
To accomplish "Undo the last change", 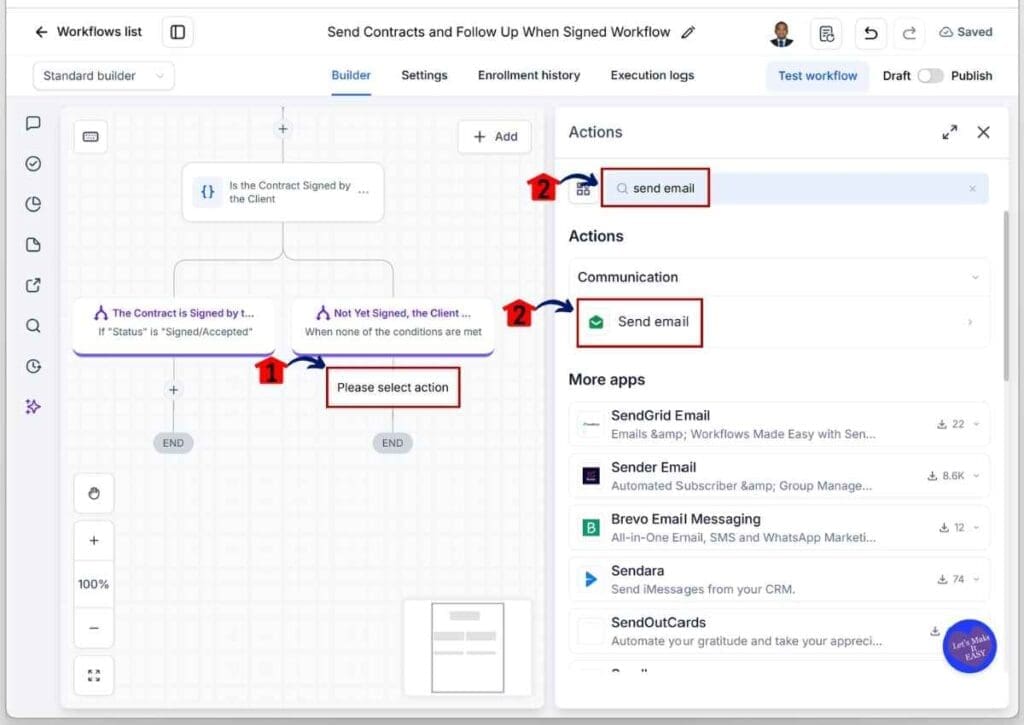I will [871, 33].
